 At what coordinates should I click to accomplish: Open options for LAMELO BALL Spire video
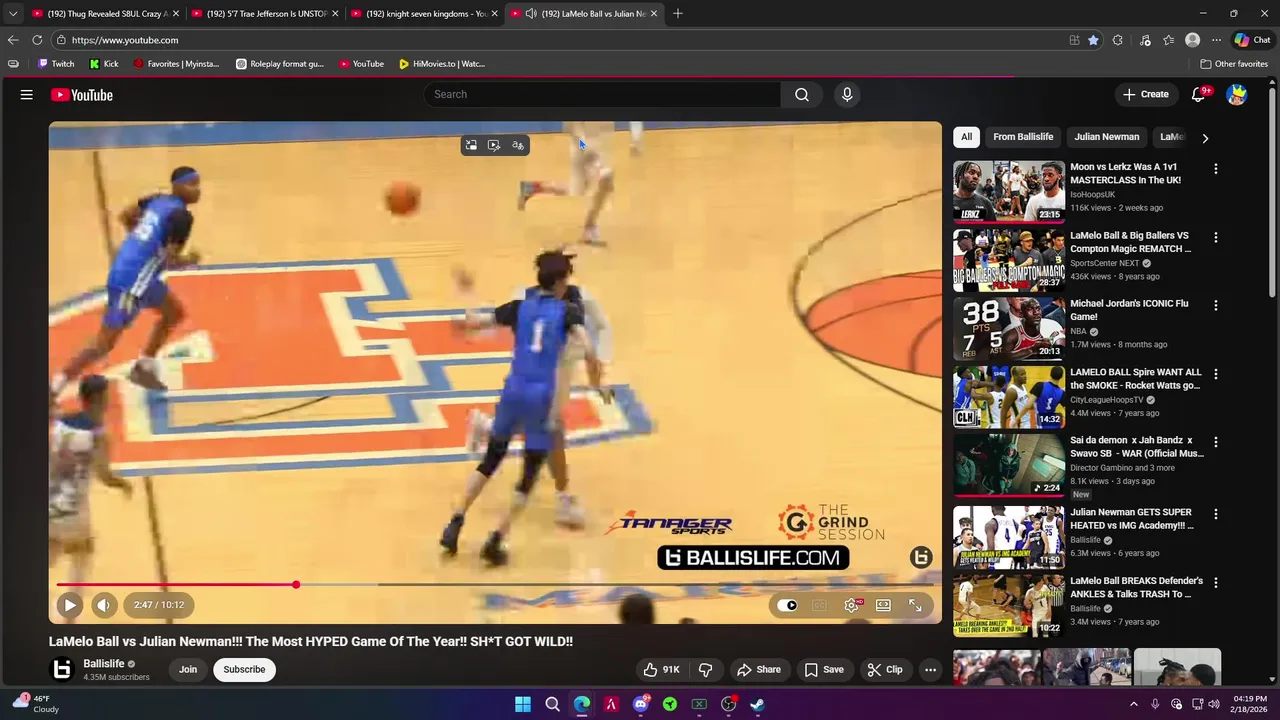click(x=1216, y=374)
